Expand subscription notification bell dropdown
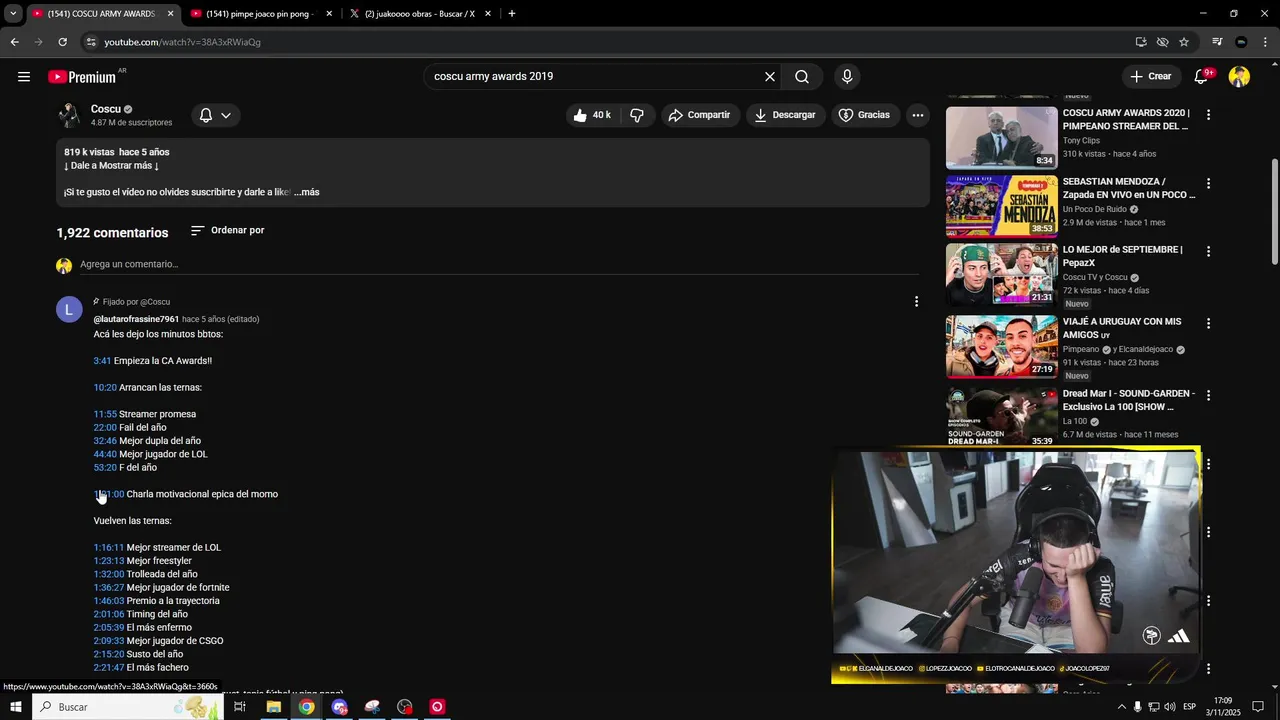 pos(215,115)
